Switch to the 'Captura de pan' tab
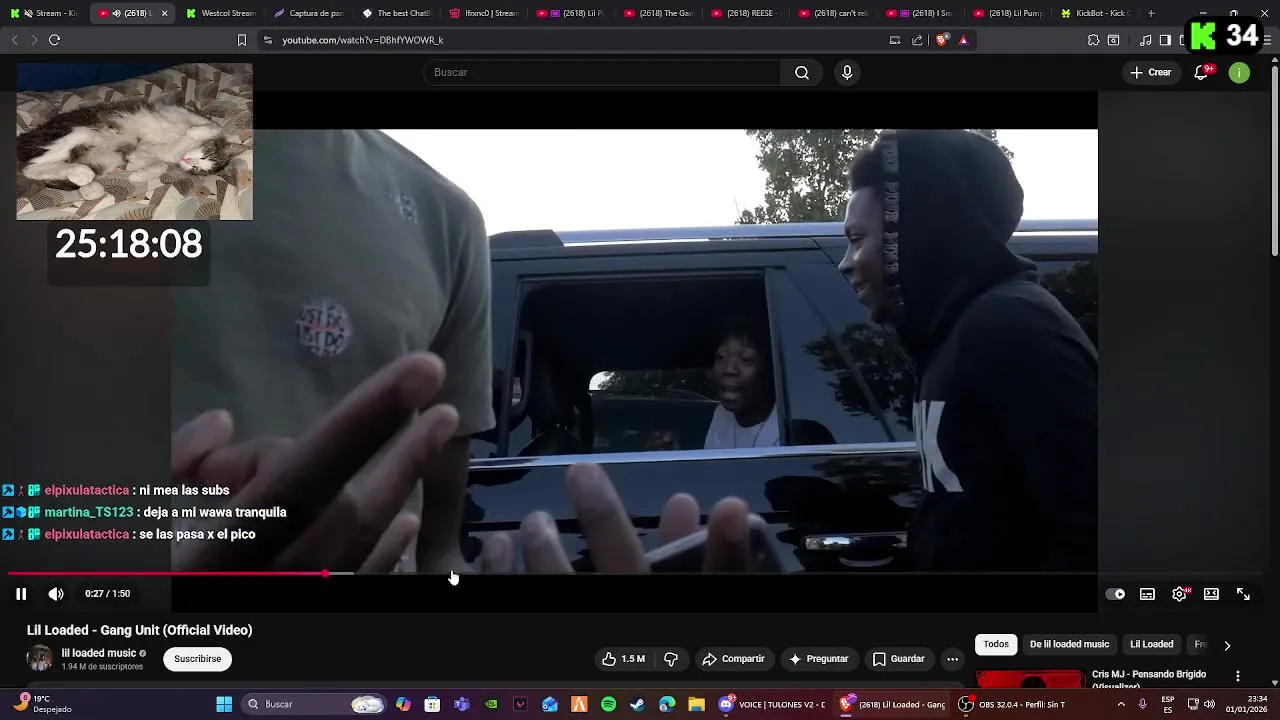Image resolution: width=1280 pixels, height=720 pixels. point(308,13)
